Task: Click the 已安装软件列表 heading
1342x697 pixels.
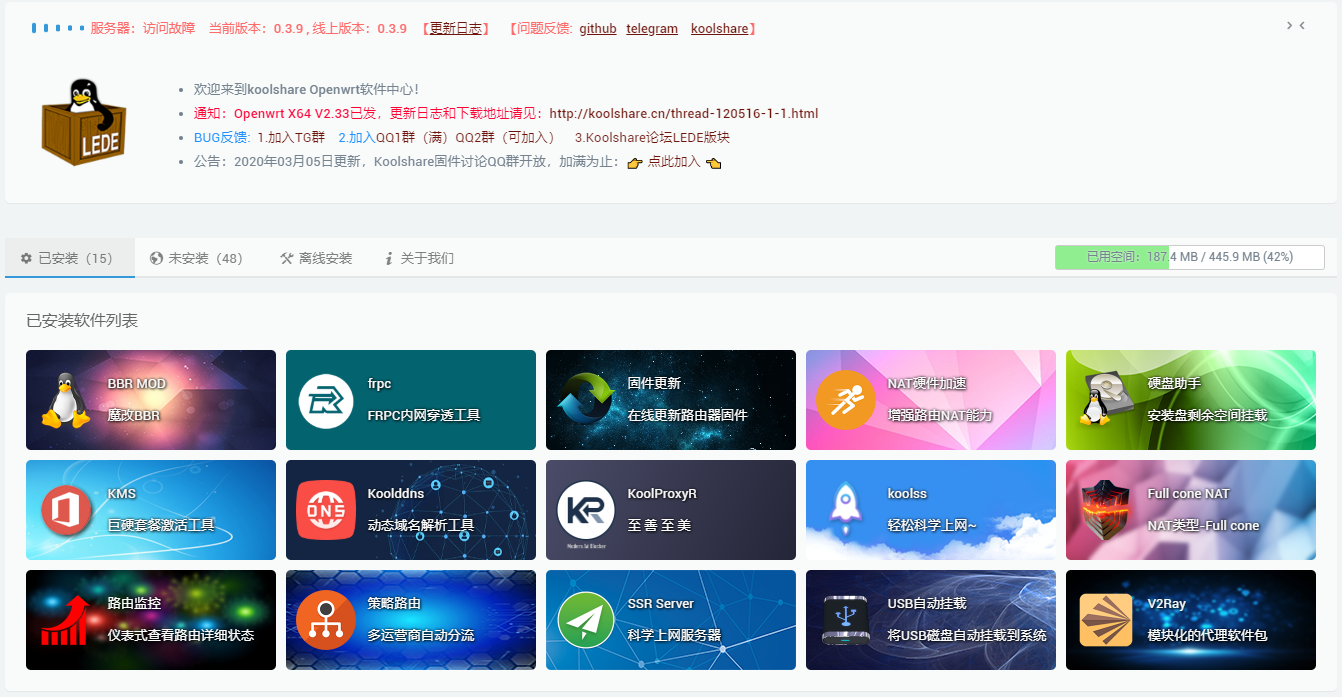Action: 82,321
